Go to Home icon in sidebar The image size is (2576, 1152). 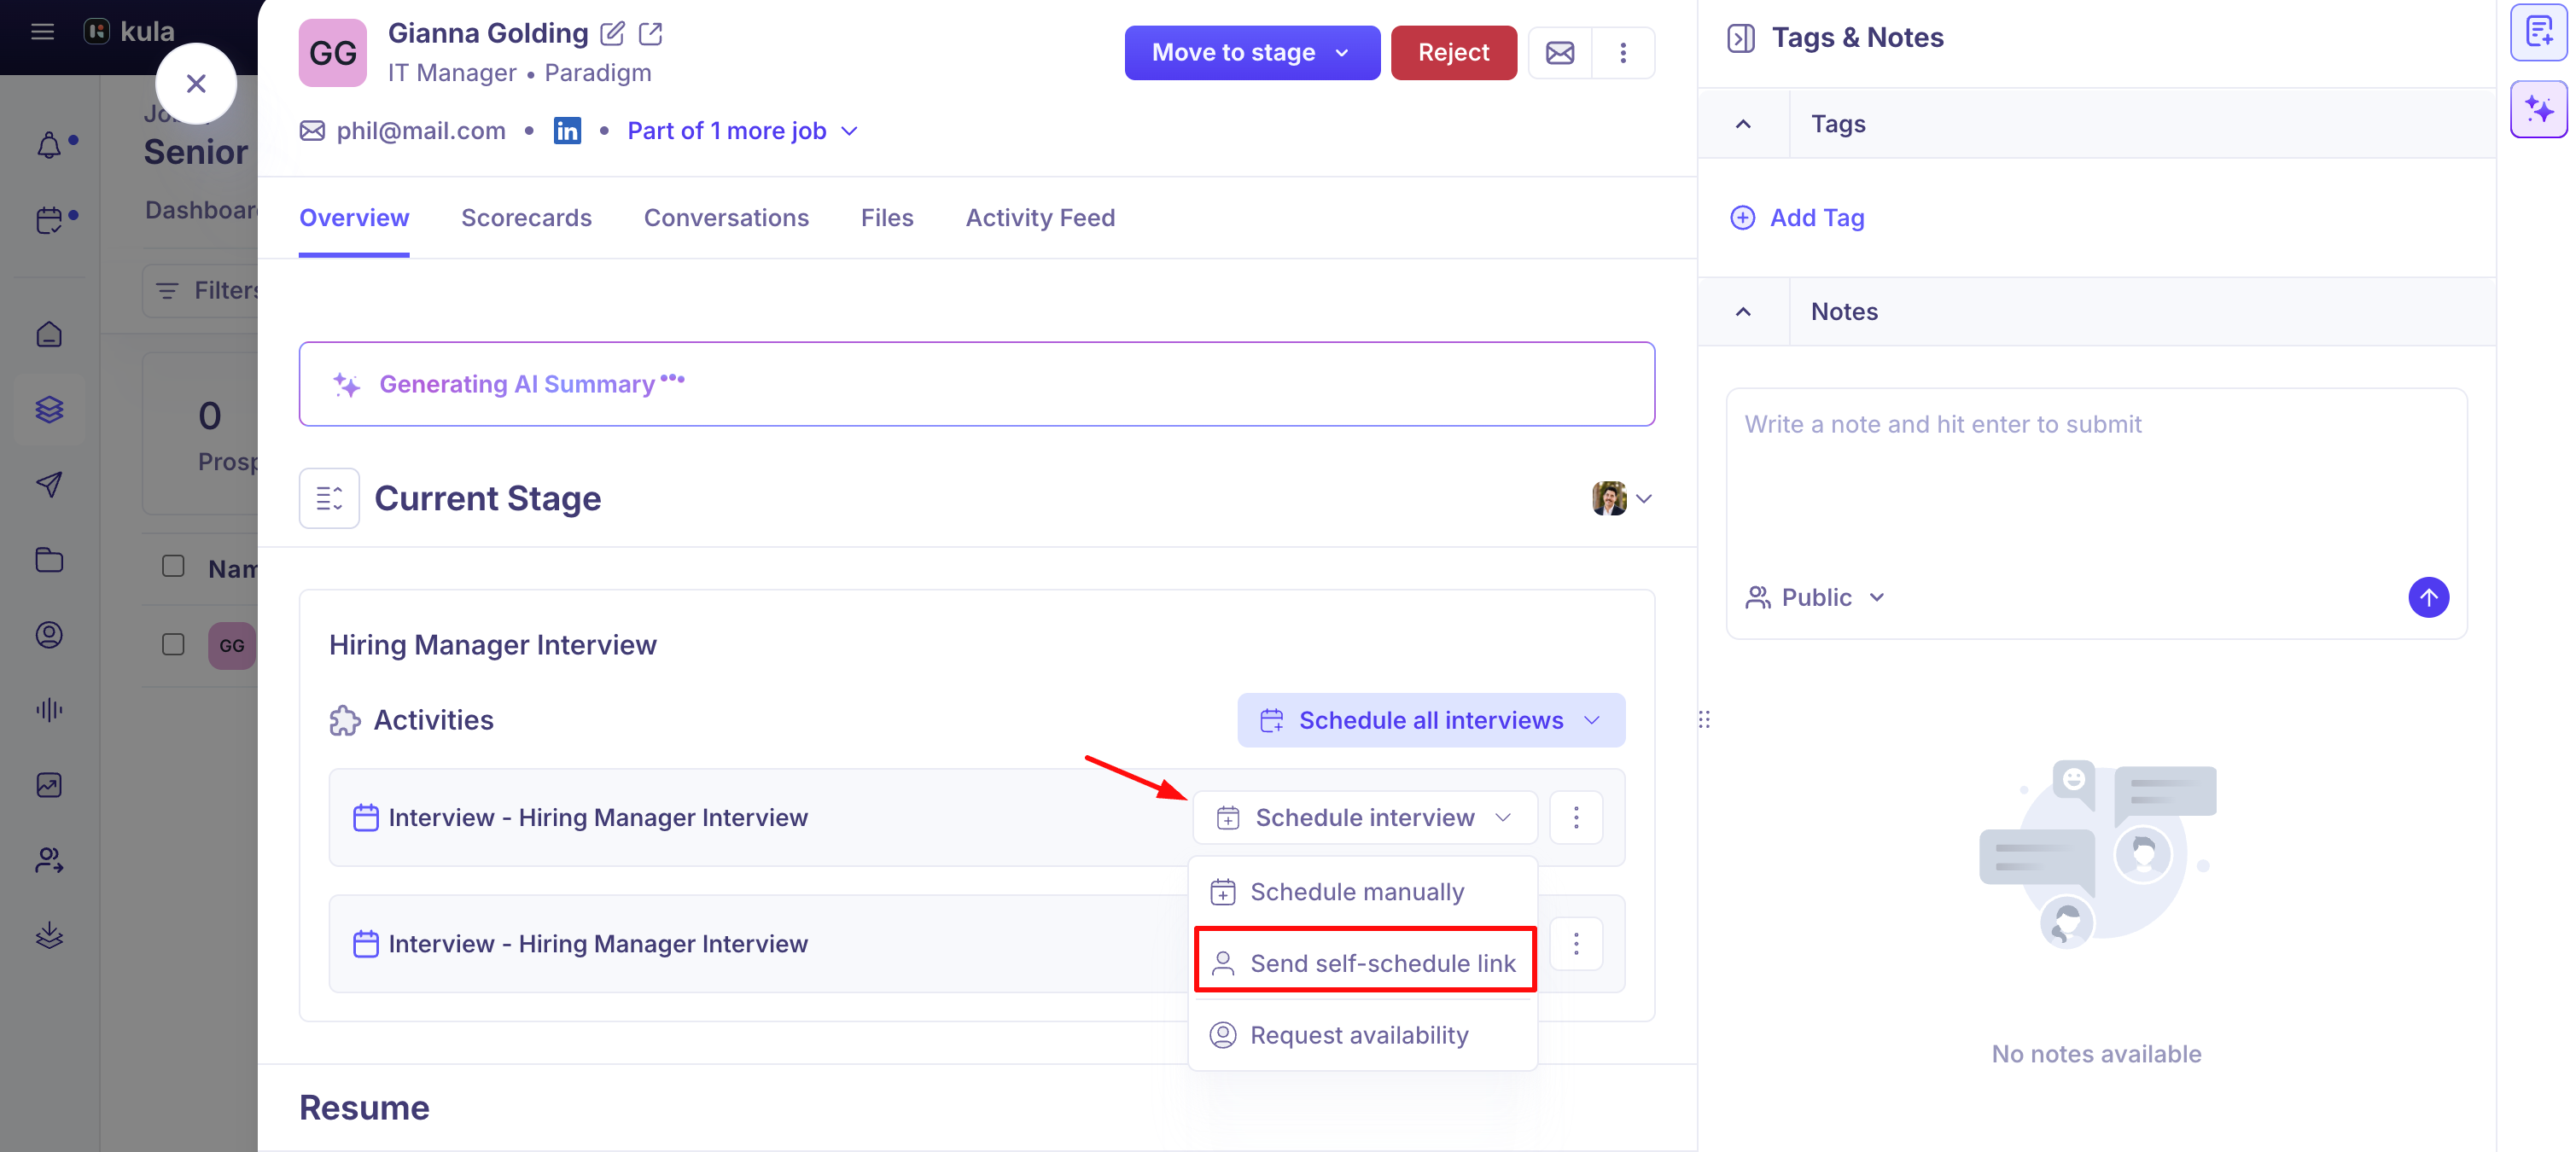click(49, 334)
